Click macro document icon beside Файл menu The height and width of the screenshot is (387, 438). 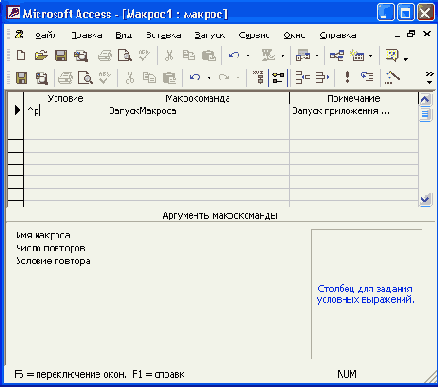click(x=19, y=34)
